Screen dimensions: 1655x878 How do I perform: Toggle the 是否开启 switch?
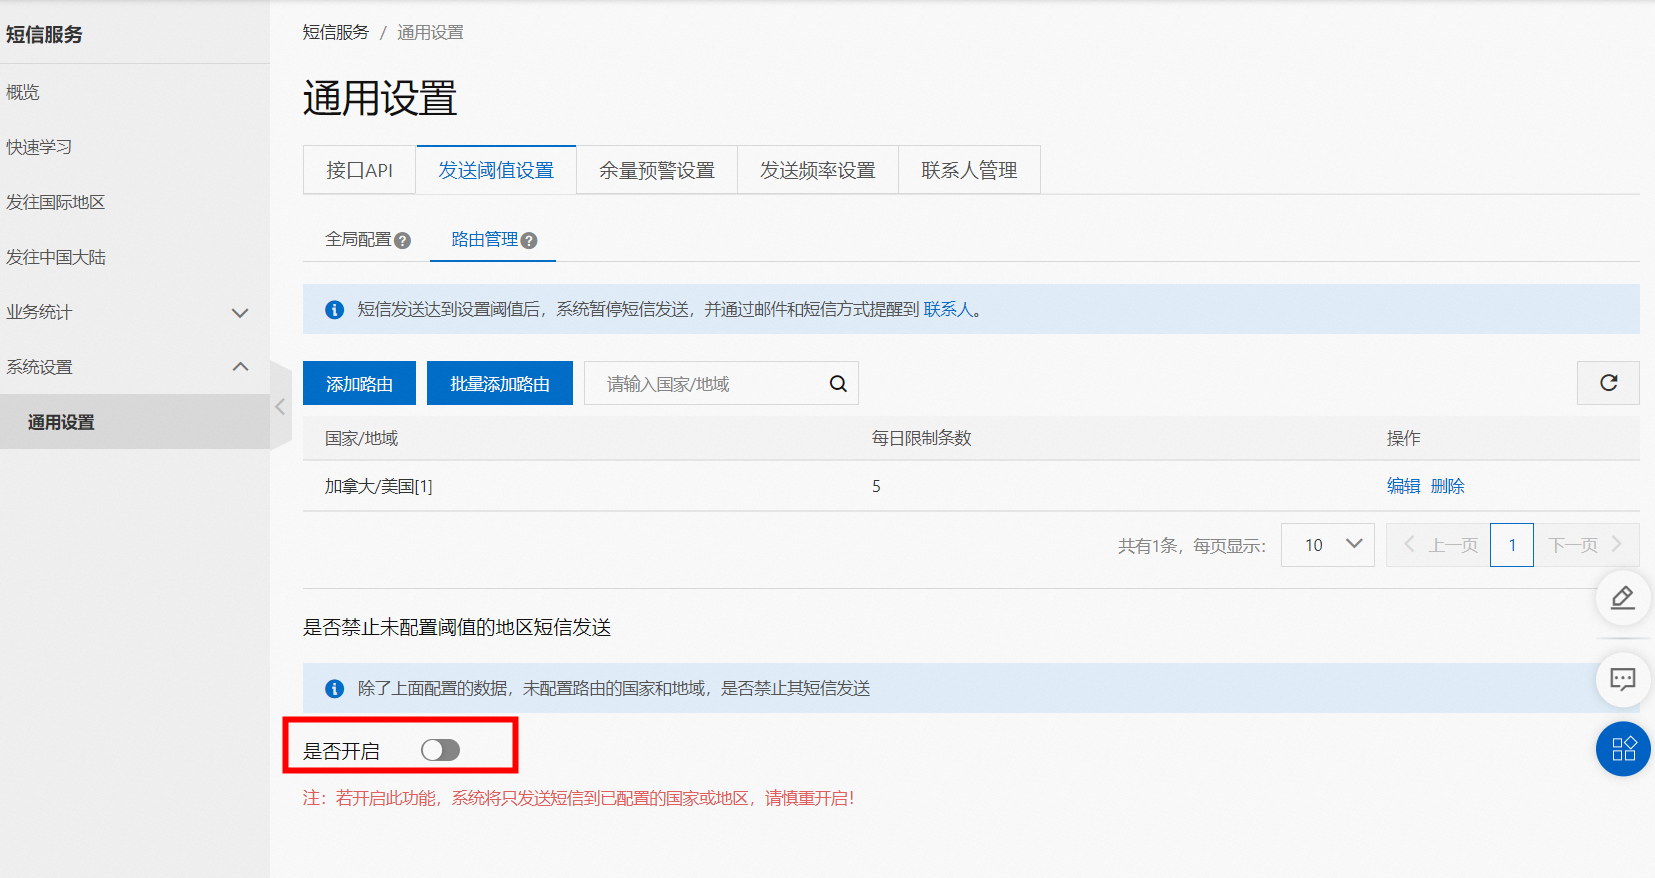[440, 750]
